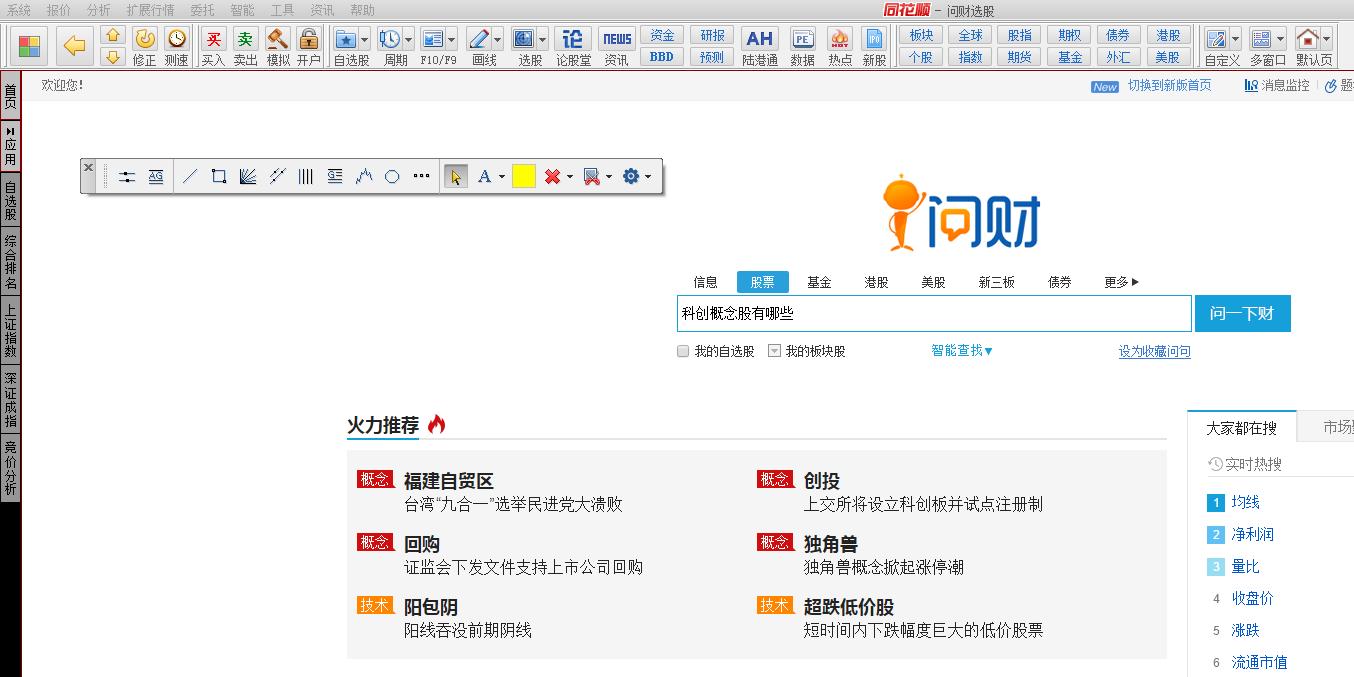Toggle the 我的板块股 checkbox
The image size is (1354, 677).
click(774, 351)
